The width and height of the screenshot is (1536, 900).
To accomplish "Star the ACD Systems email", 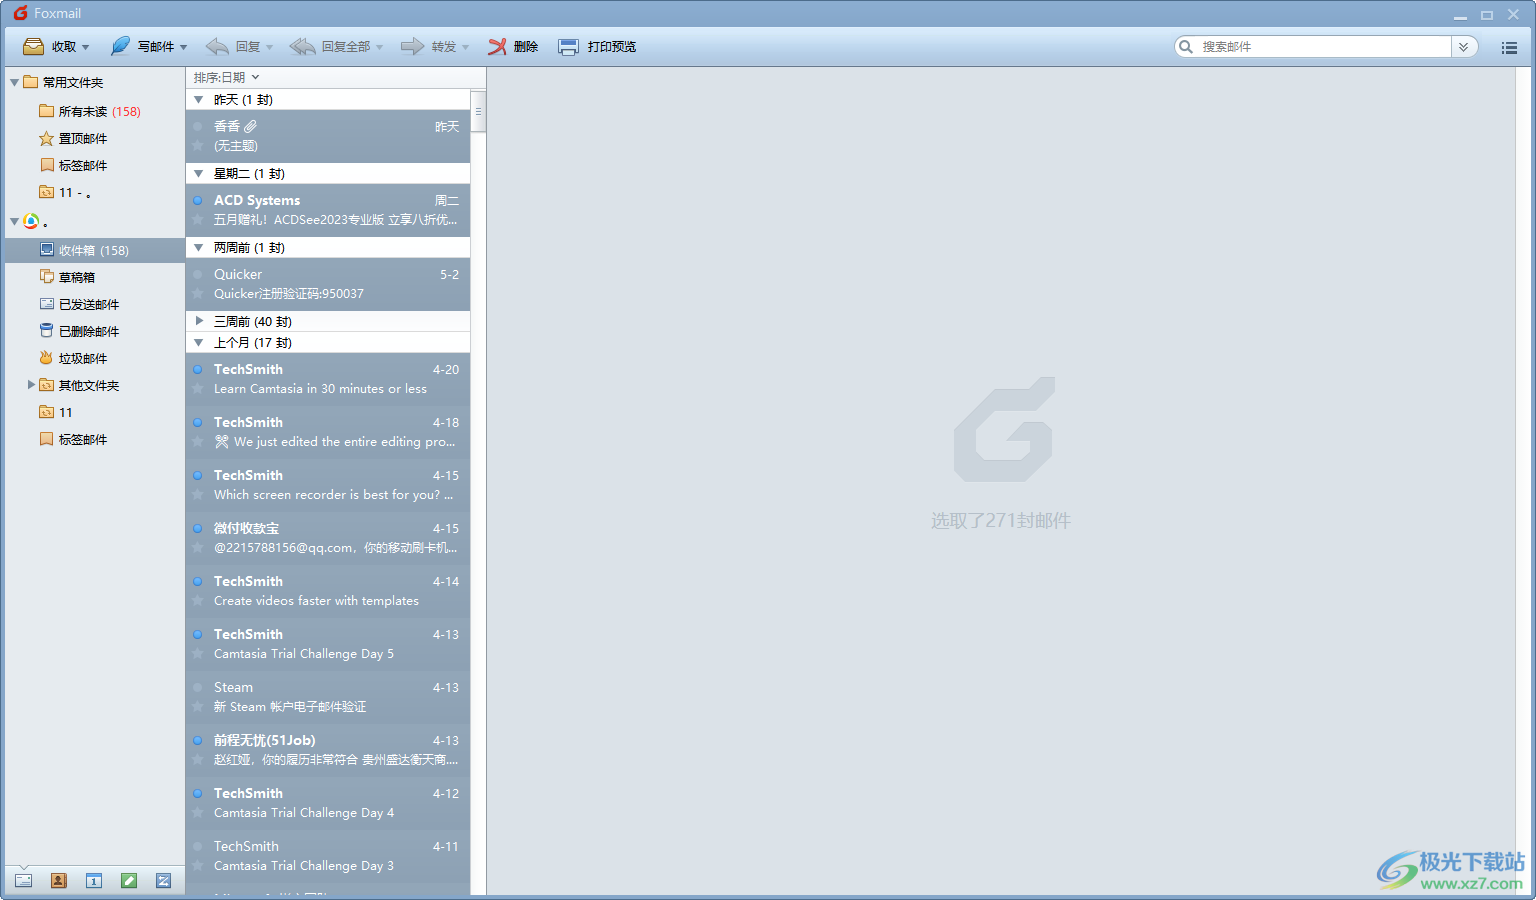I will tap(198, 220).
